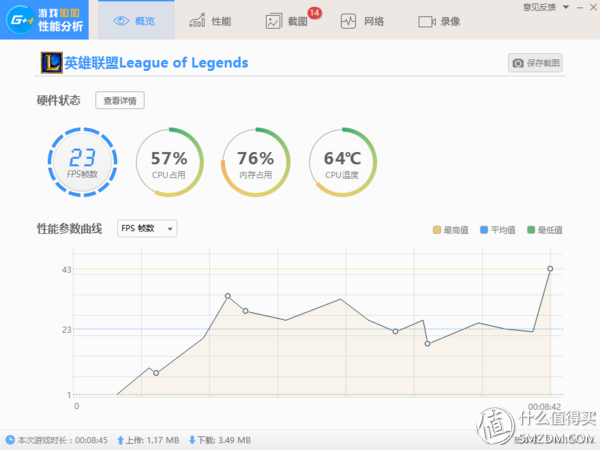Click the red 14 notification badge
This screenshot has height=450, width=600.
click(315, 13)
